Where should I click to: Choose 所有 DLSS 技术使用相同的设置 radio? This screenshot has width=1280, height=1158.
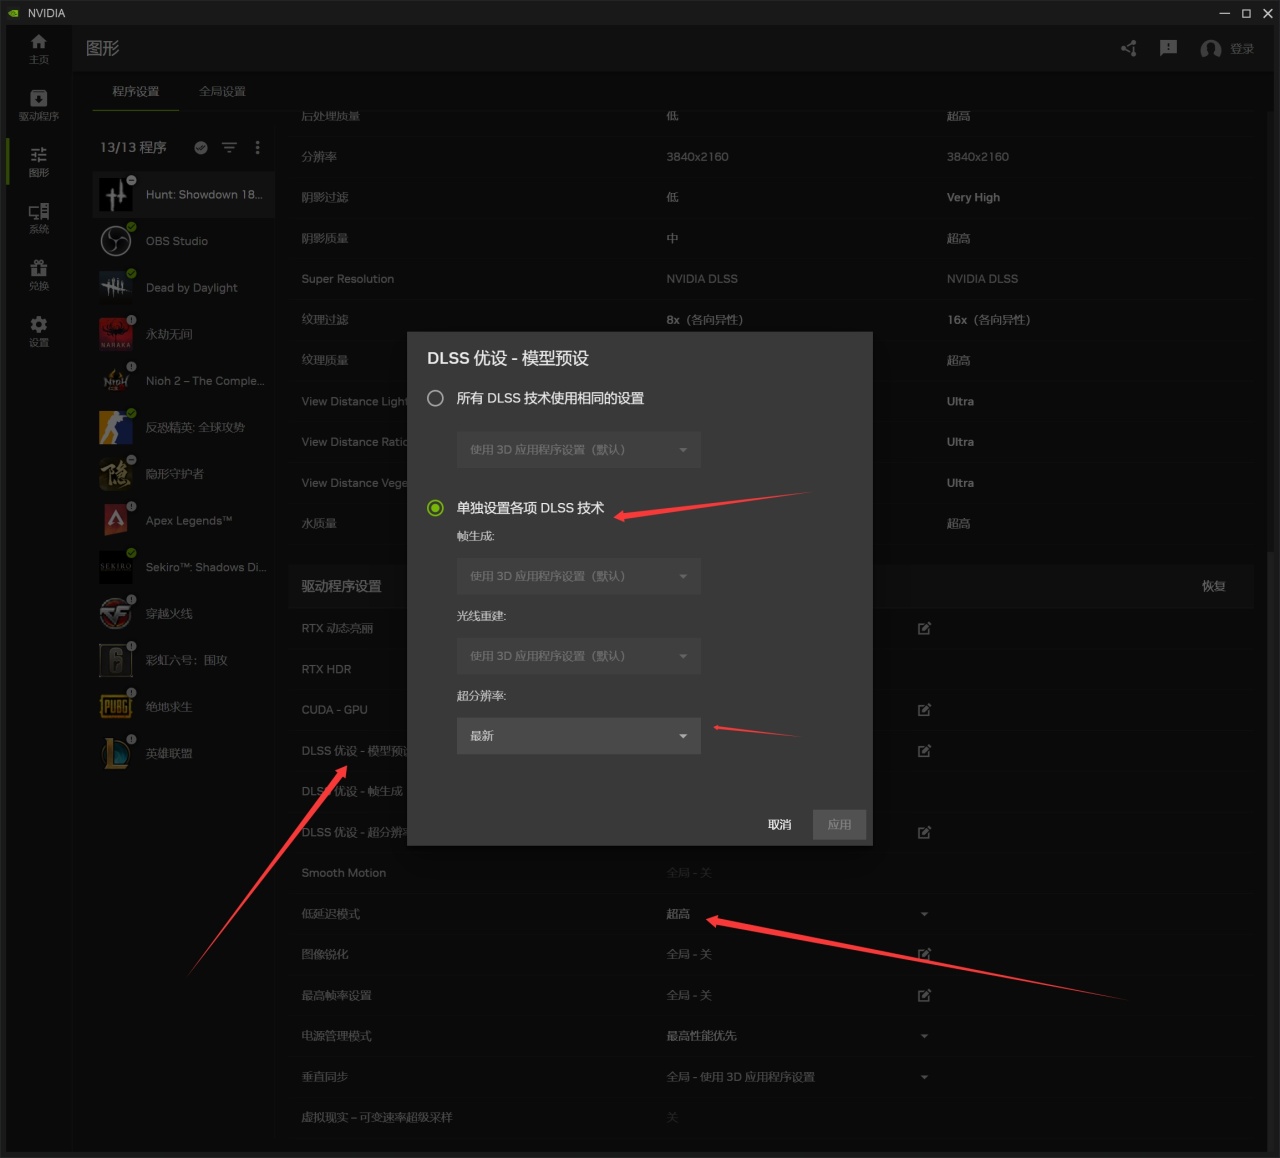435,398
